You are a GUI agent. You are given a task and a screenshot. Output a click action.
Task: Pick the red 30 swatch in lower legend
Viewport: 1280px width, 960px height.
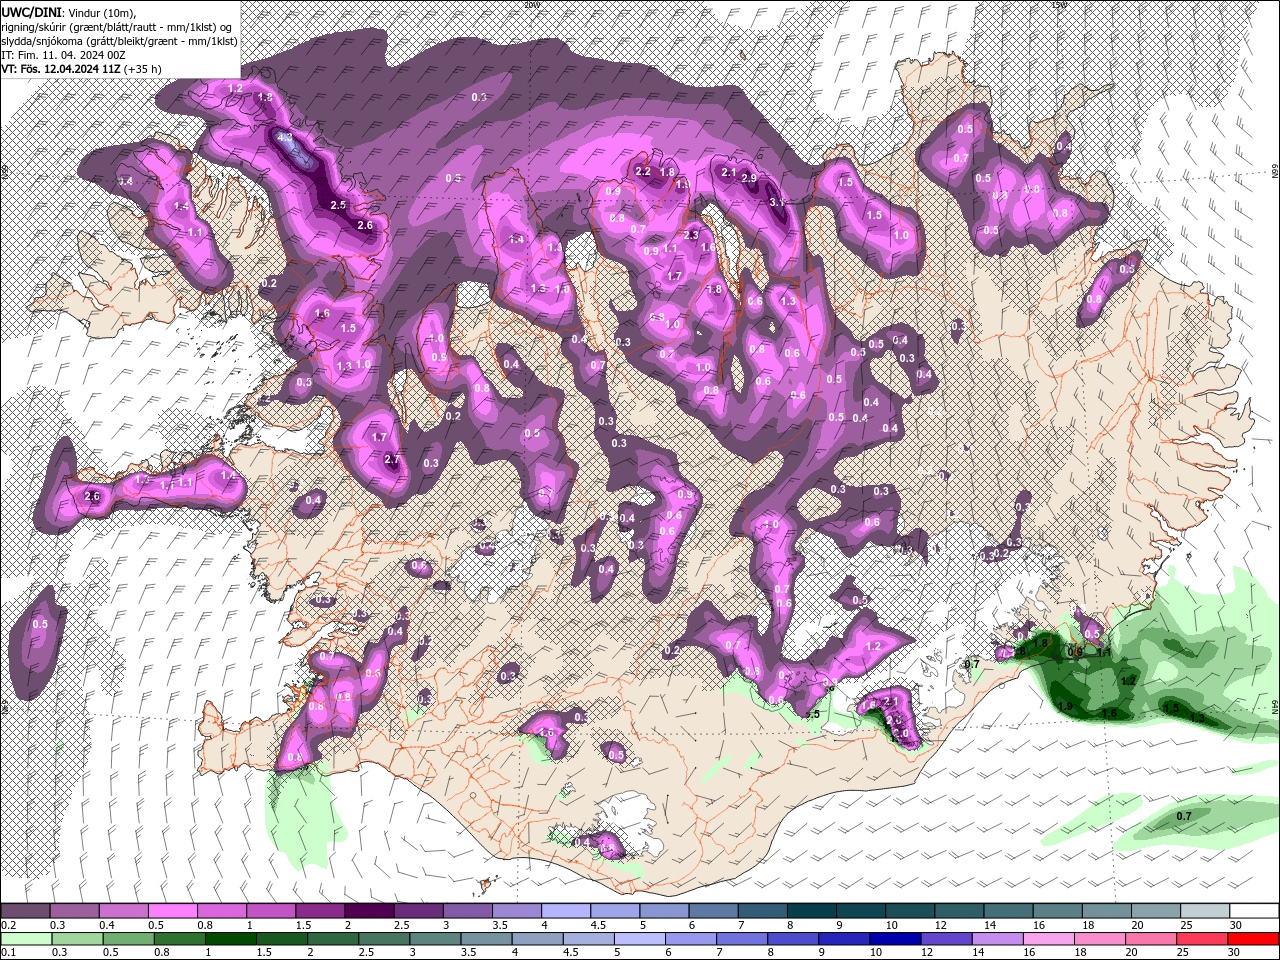[1253, 939]
